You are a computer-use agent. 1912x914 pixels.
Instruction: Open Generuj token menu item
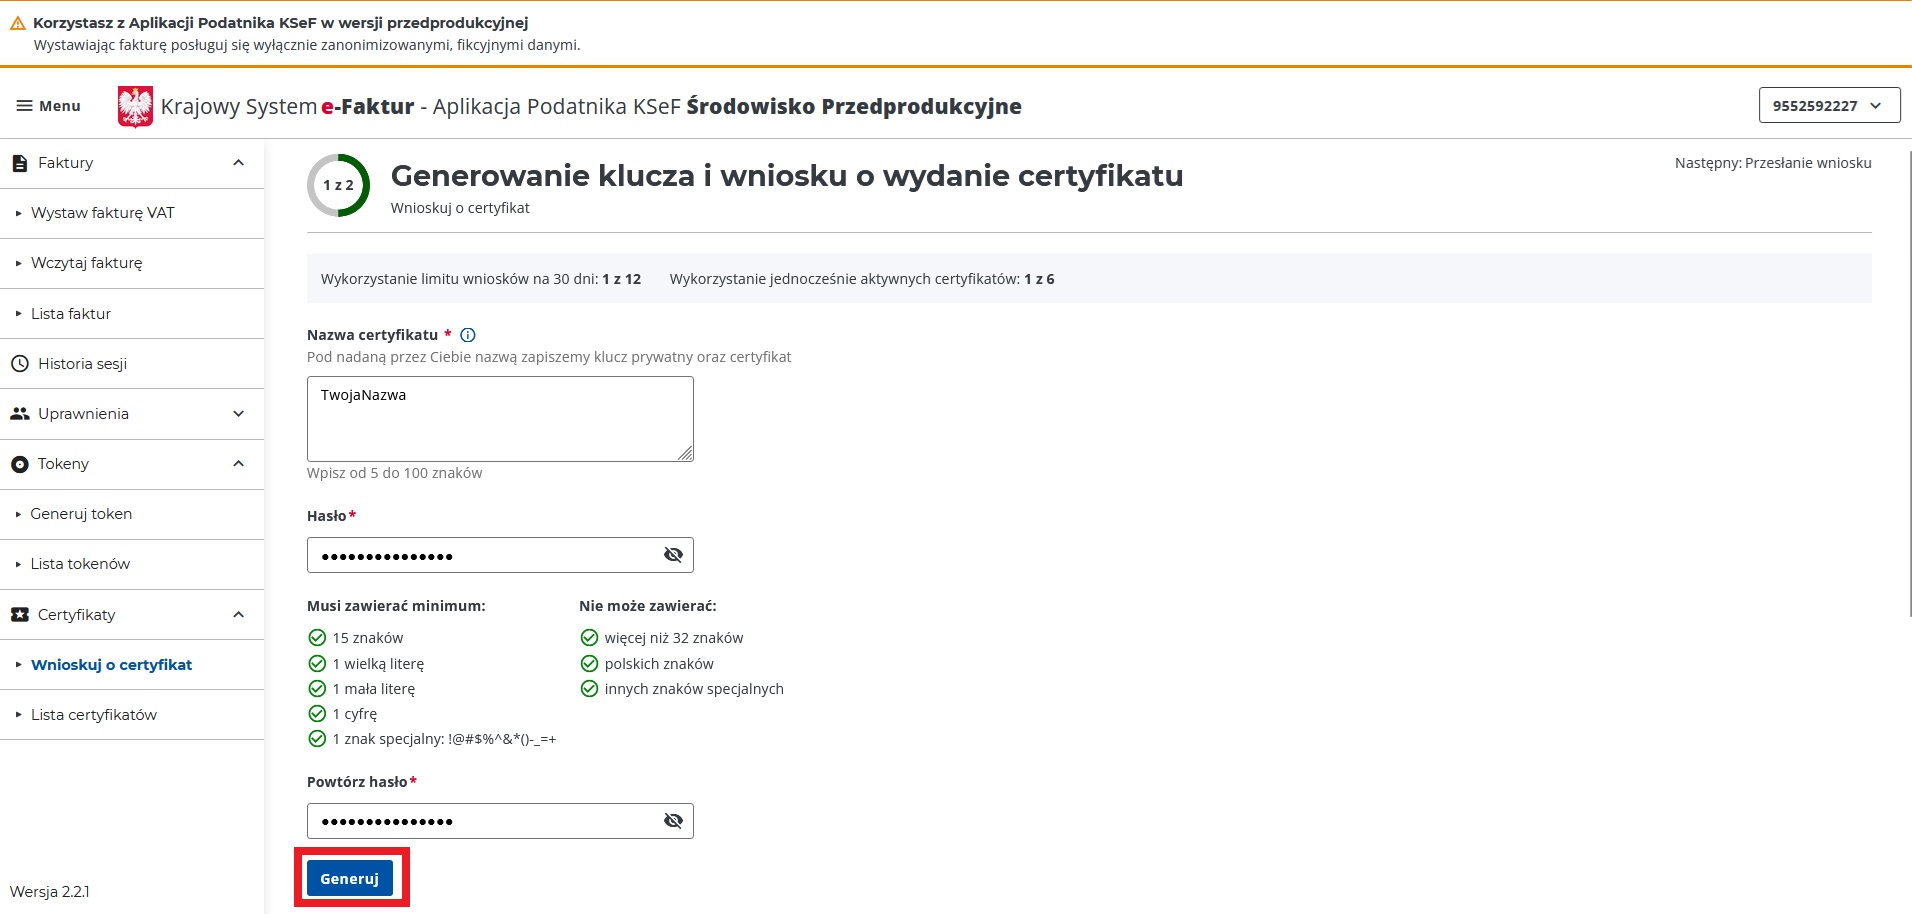132,514
